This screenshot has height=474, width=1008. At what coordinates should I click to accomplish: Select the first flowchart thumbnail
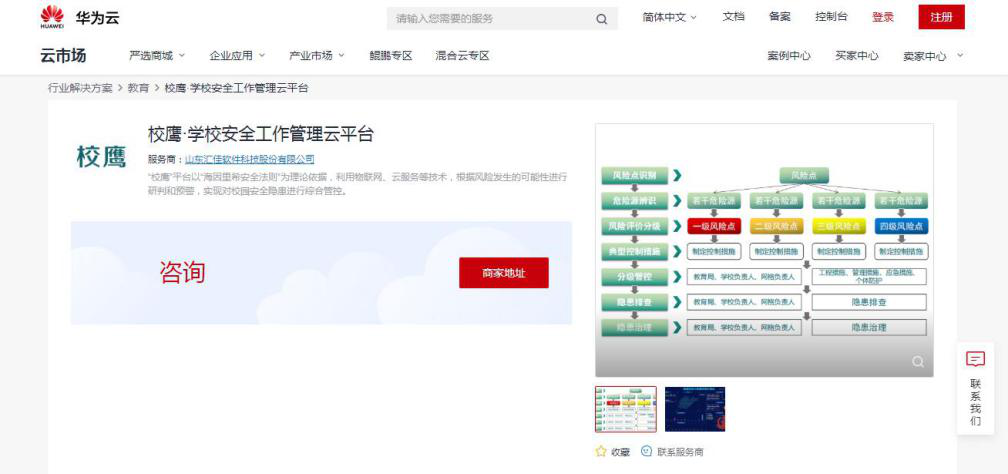pyautogui.click(x=626, y=409)
